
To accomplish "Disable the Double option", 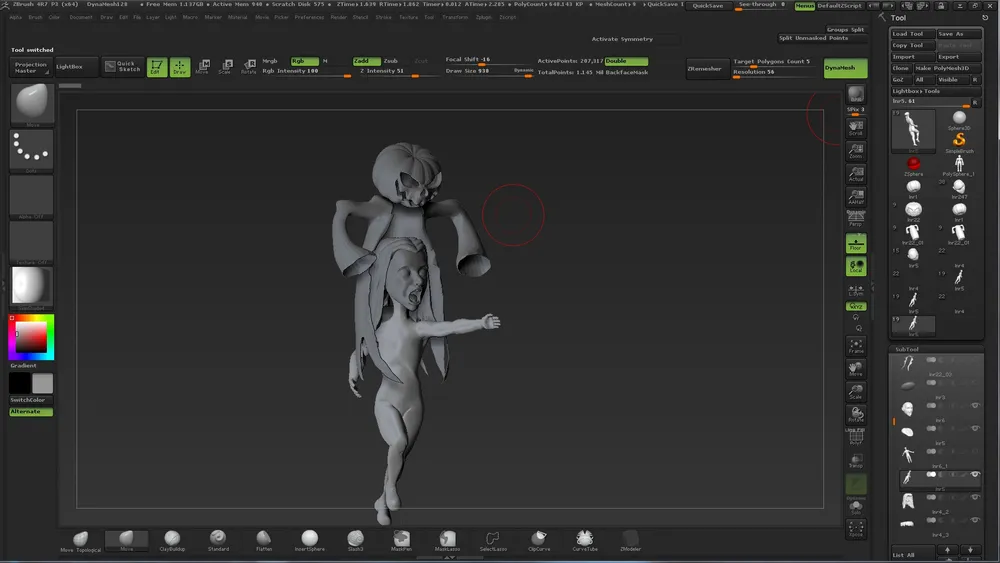I will pyautogui.click(x=626, y=61).
